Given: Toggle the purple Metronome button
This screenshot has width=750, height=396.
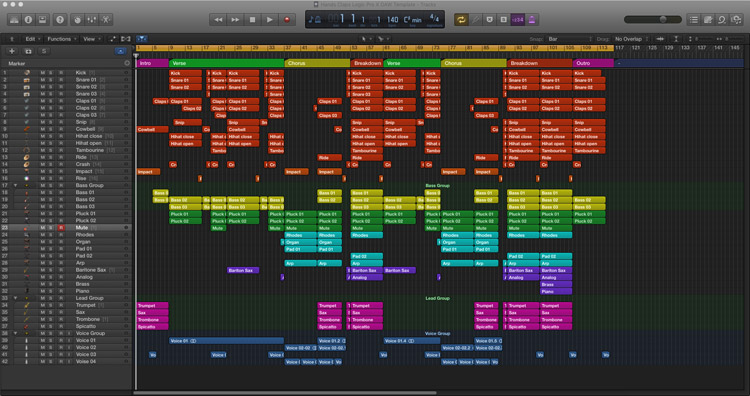Looking at the screenshot, I should click(532, 20).
